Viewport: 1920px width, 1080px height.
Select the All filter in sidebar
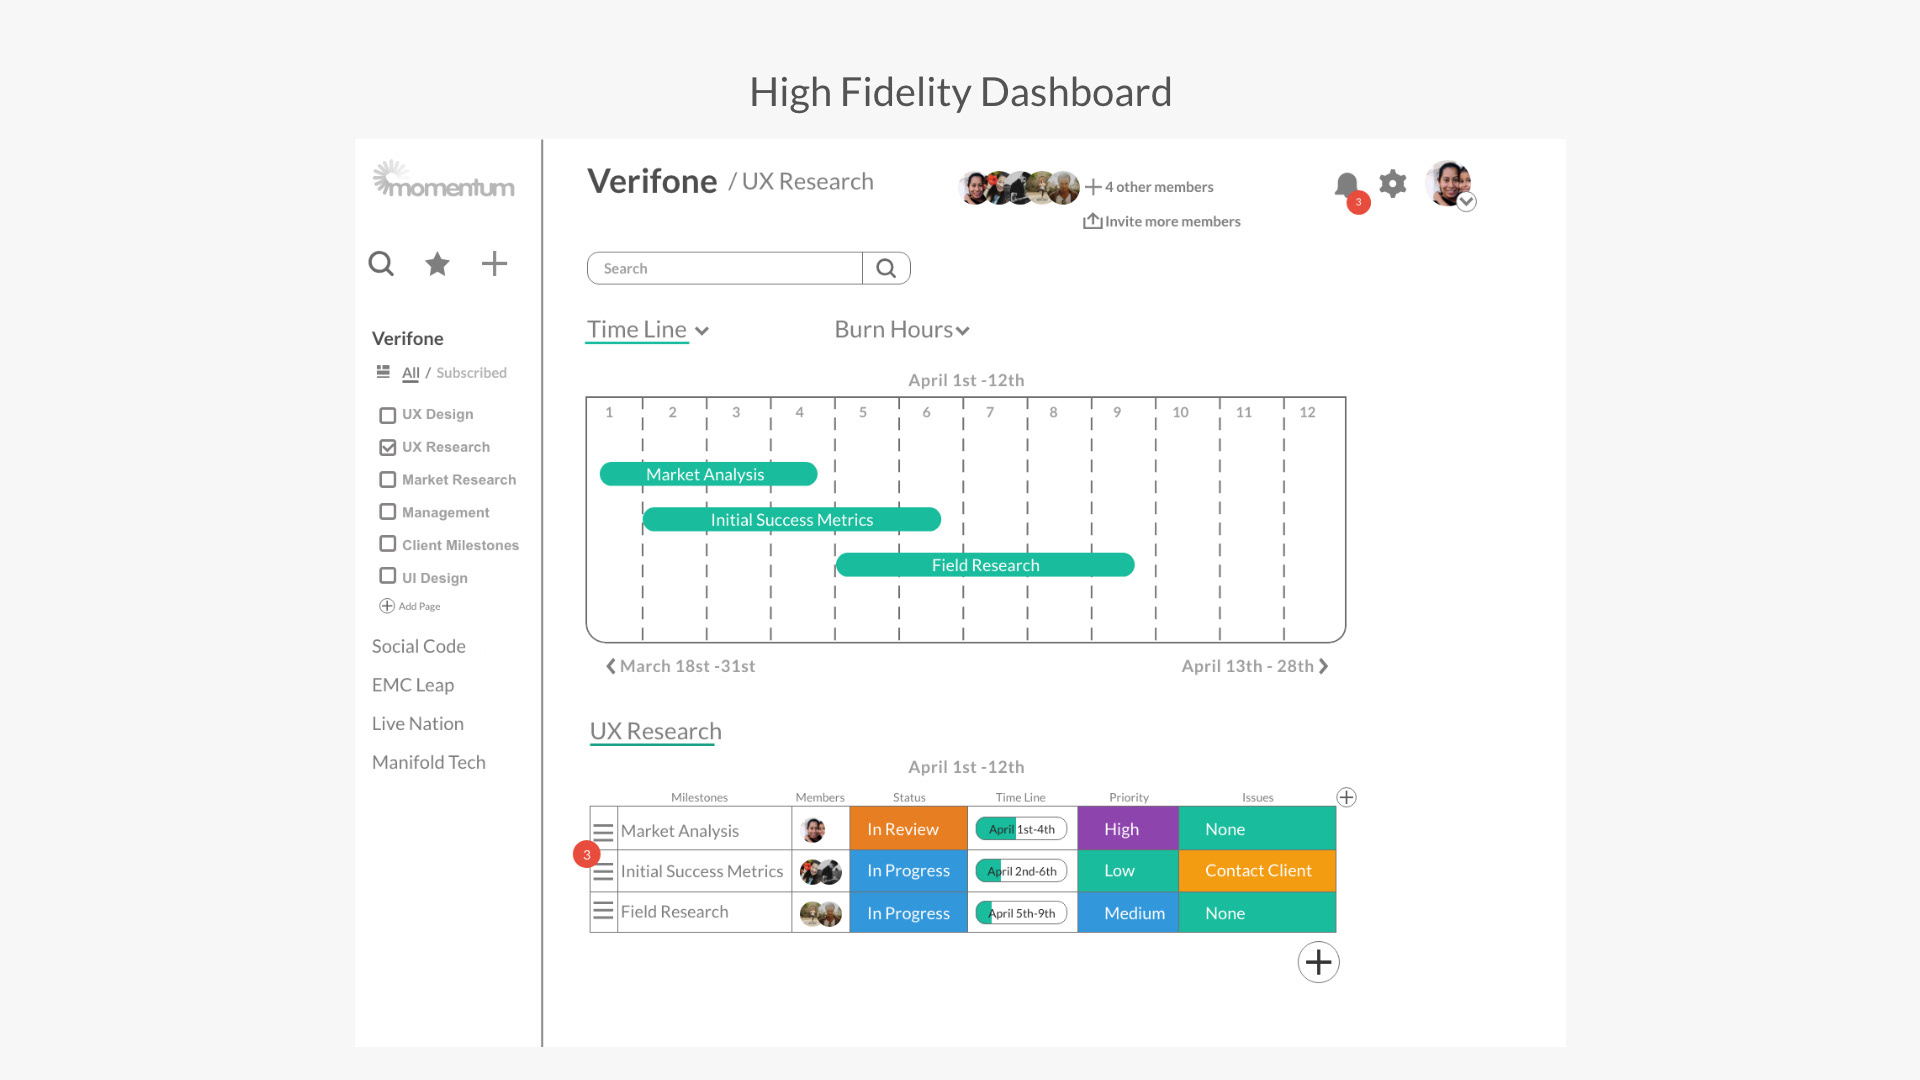411,373
